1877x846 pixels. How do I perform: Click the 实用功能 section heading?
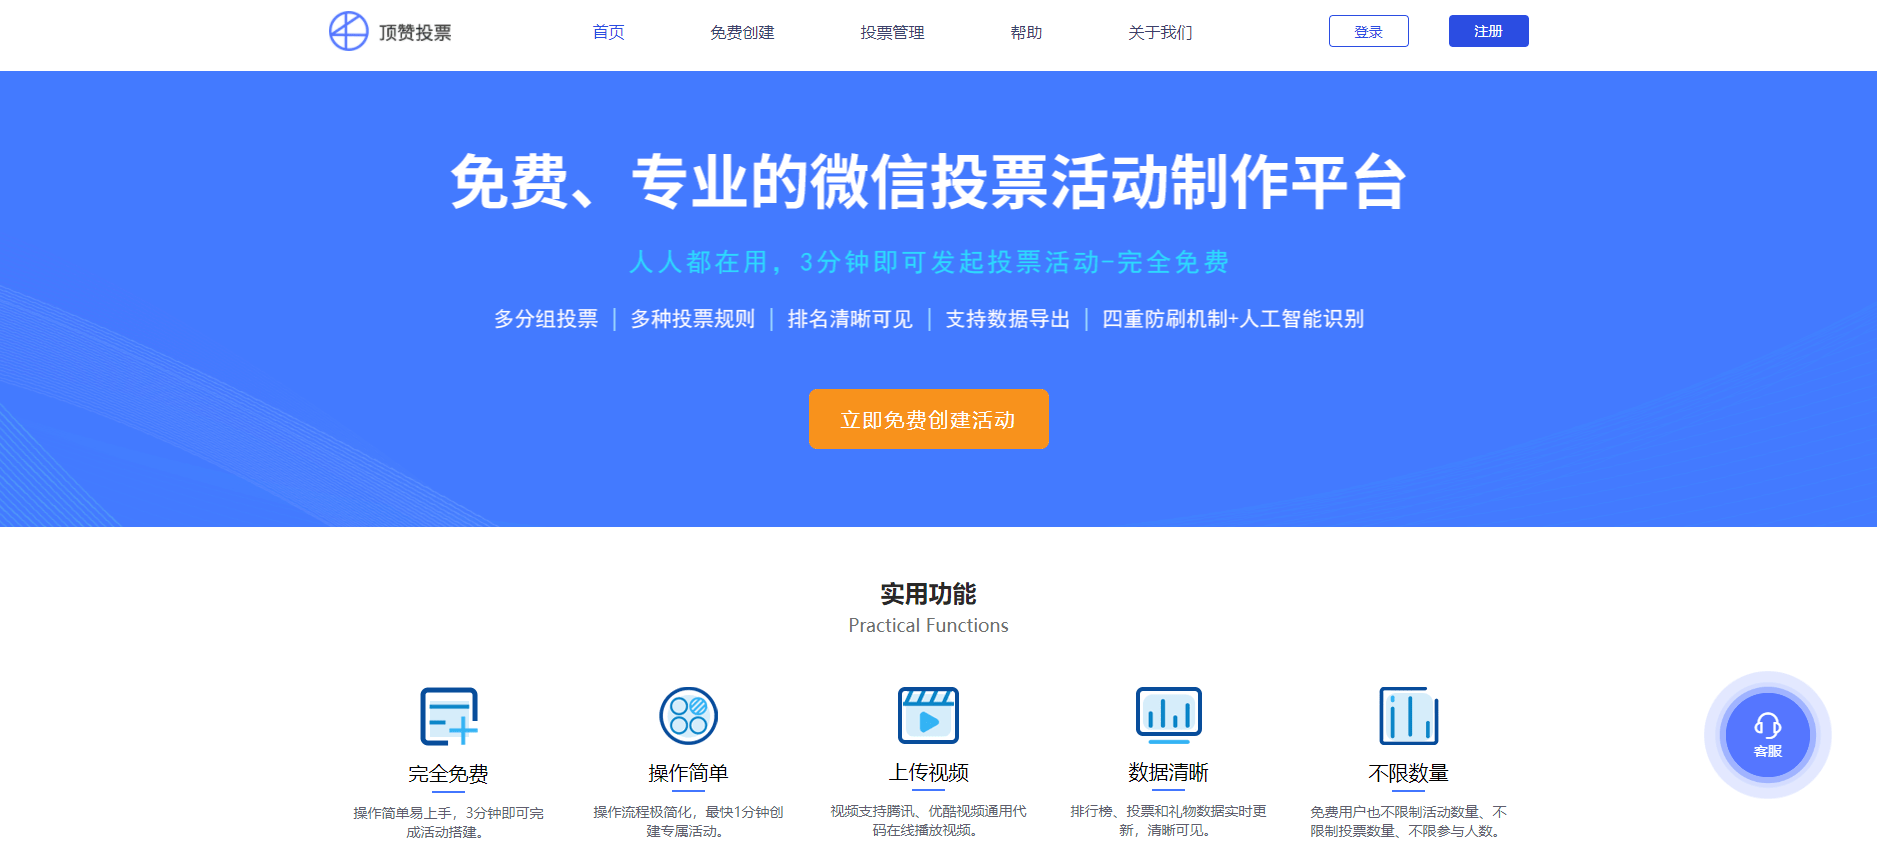pos(928,594)
